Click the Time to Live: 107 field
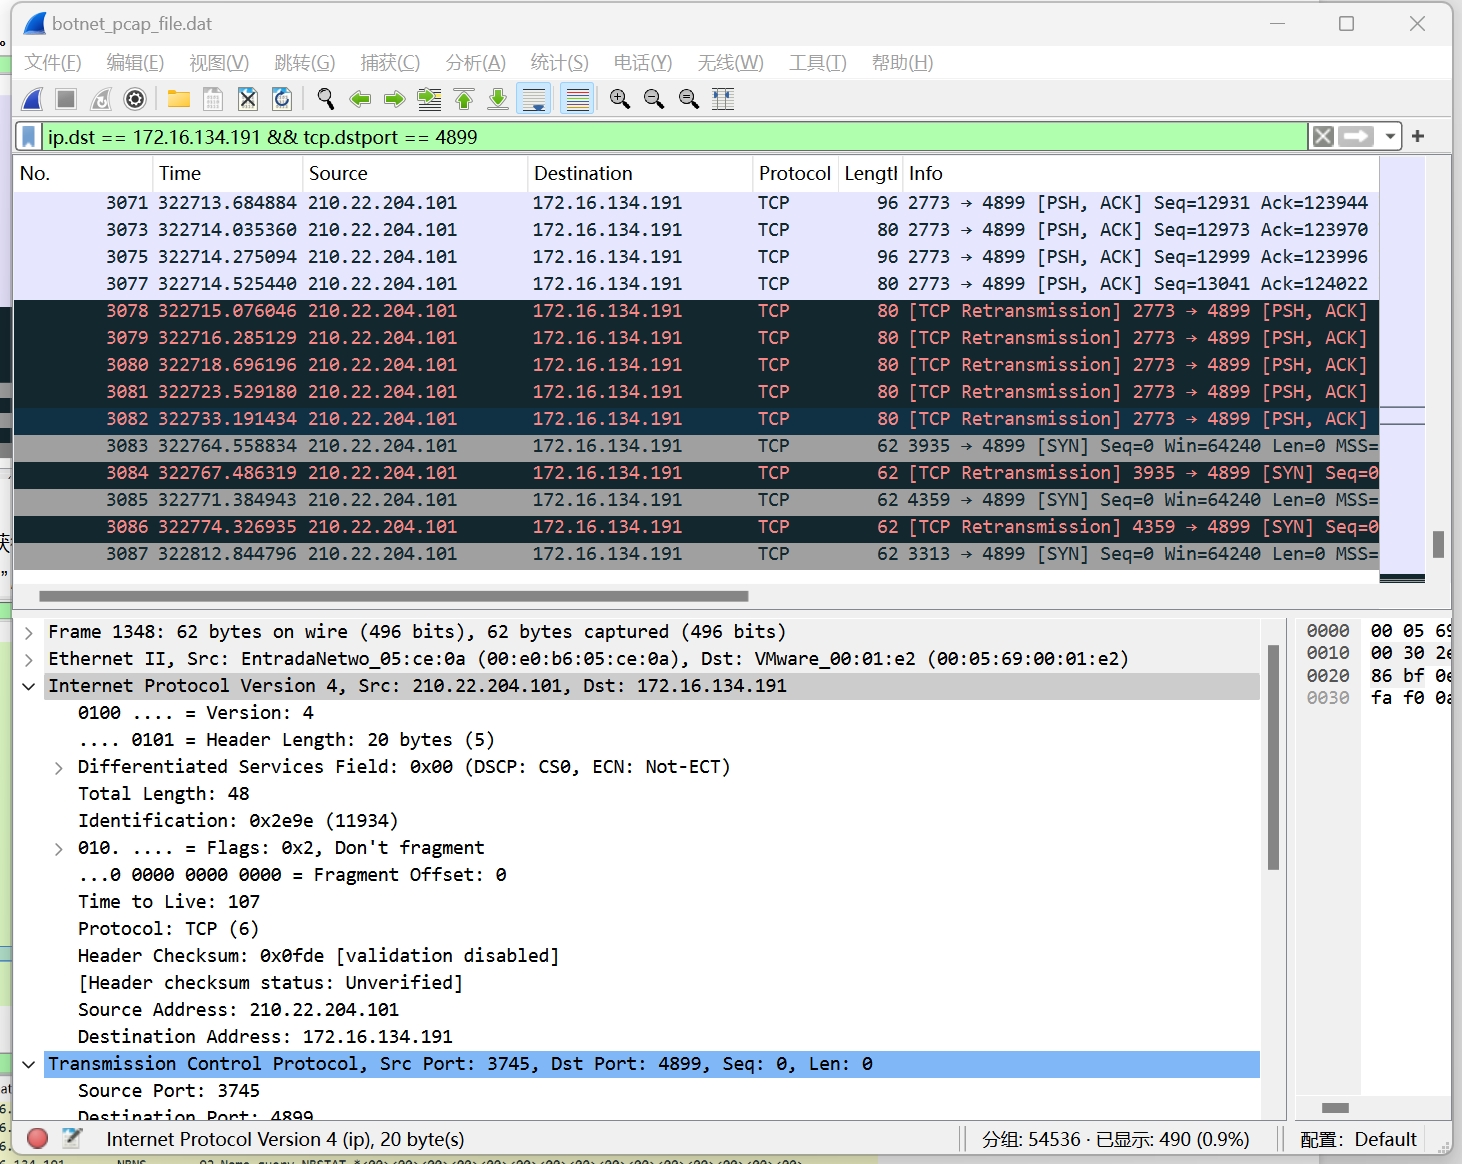Screen dimensions: 1462x1164 169,902
